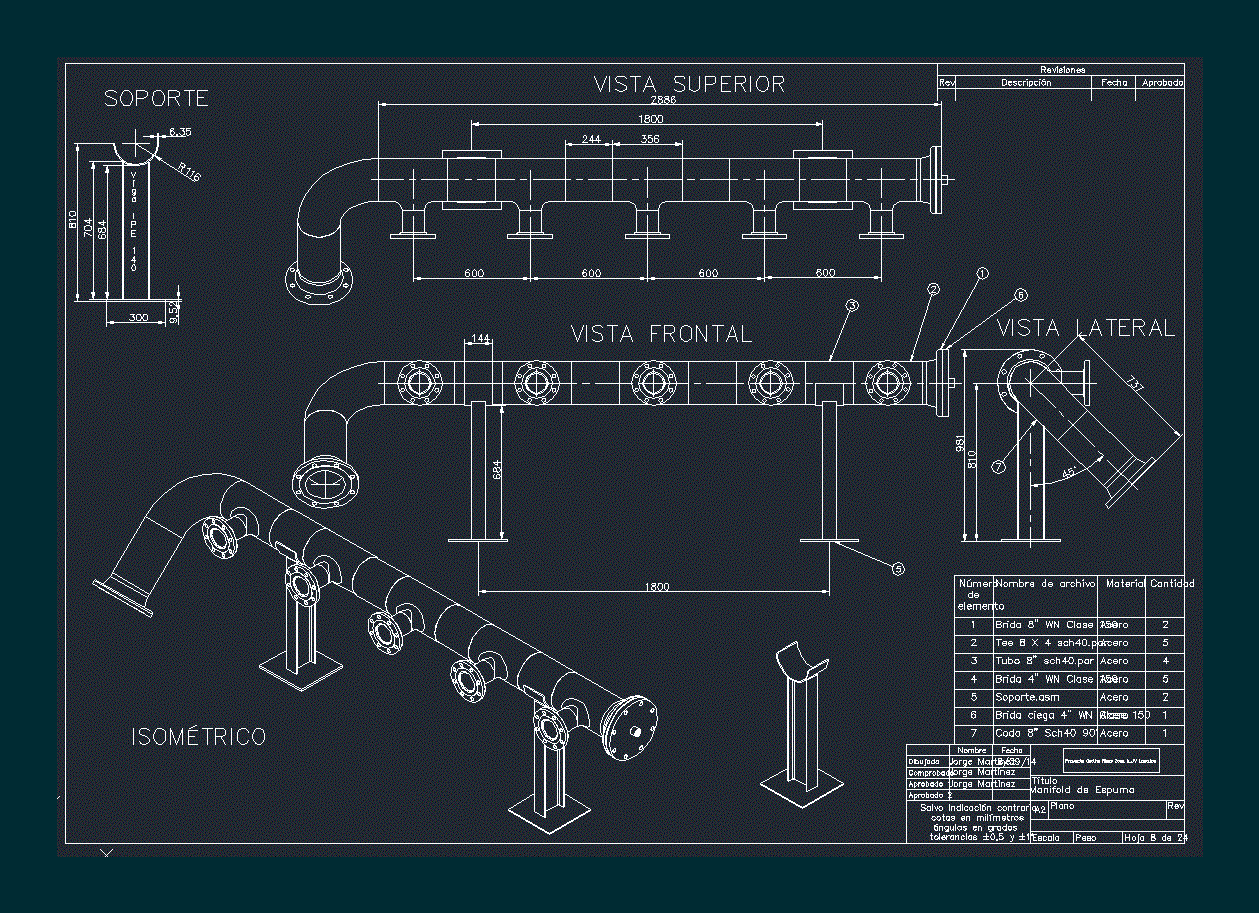Click balloon number 1 callout

[x=982, y=272]
